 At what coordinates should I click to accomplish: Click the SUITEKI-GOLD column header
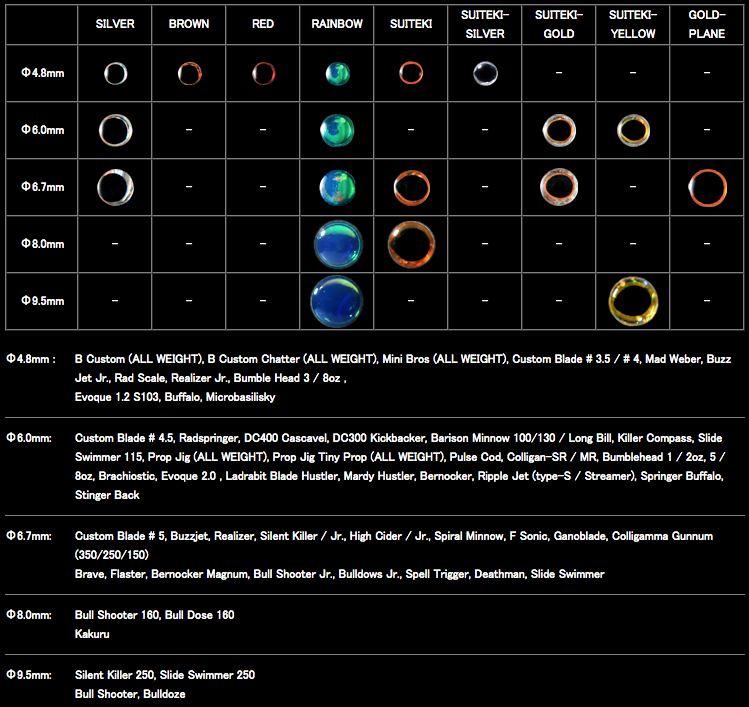(559, 24)
